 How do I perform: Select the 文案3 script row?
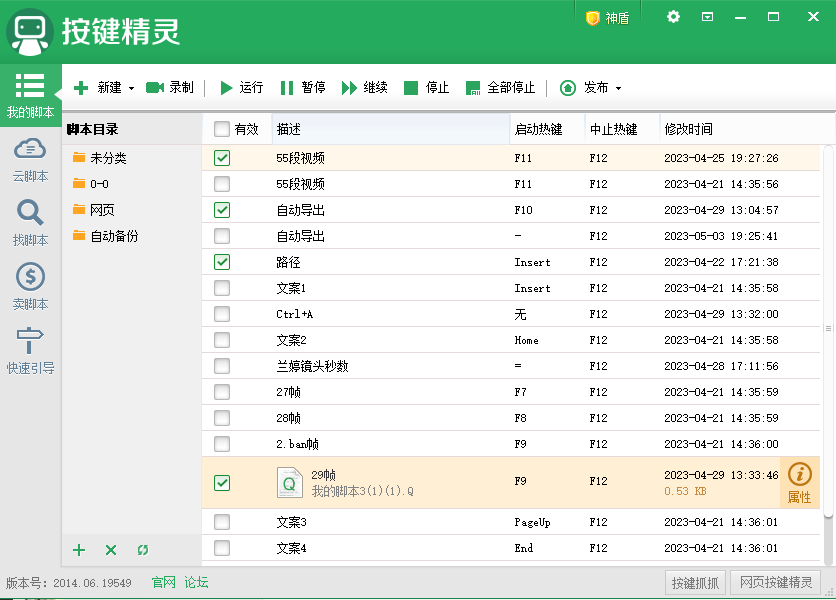[511, 522]
